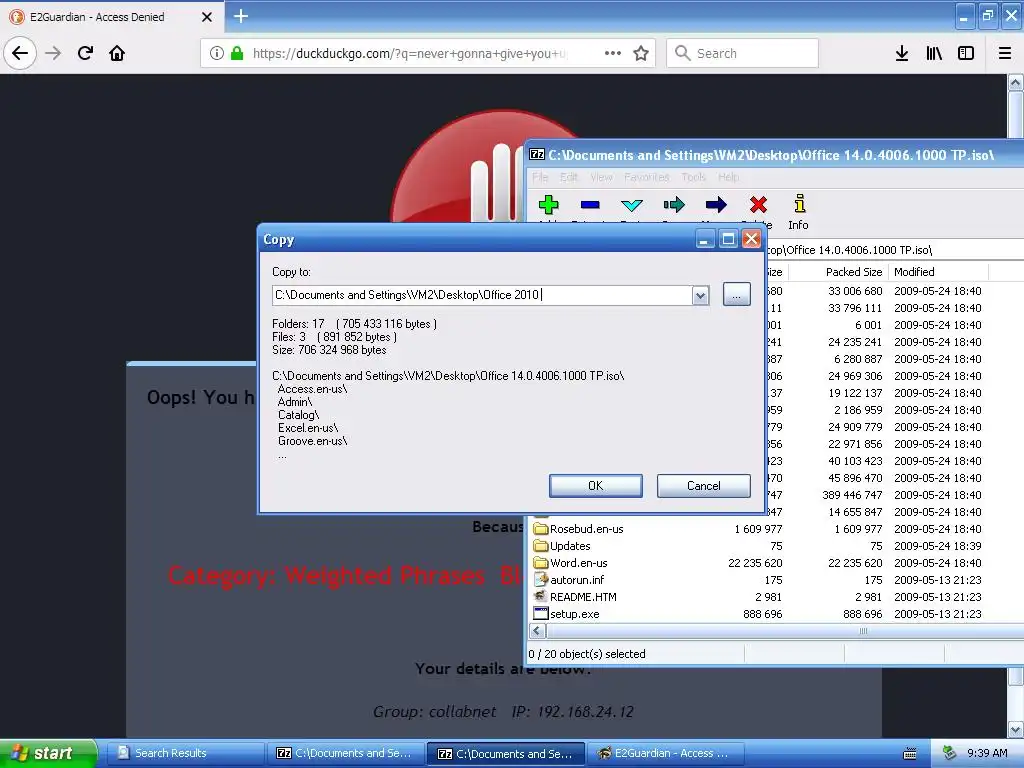Switch to Search Results taskbar item

pyautogui.click(x=184, y=753)
